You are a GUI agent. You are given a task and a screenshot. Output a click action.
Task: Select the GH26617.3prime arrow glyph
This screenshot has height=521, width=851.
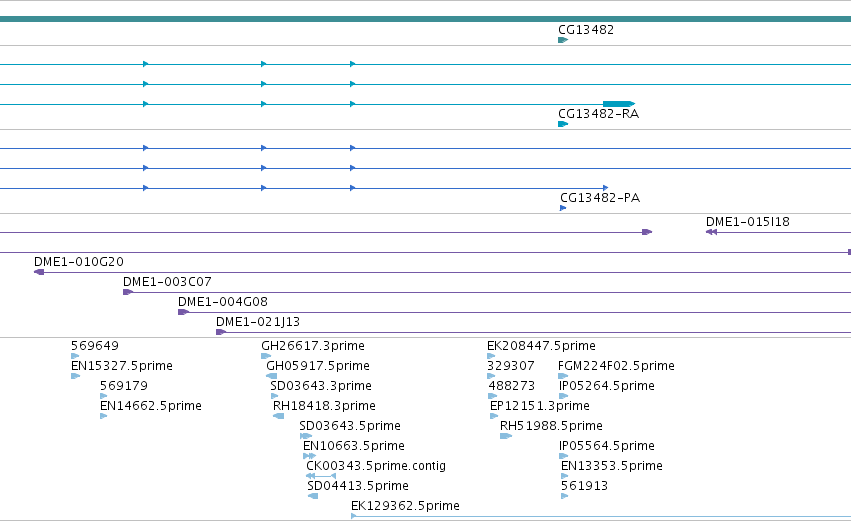pos(266,356)
